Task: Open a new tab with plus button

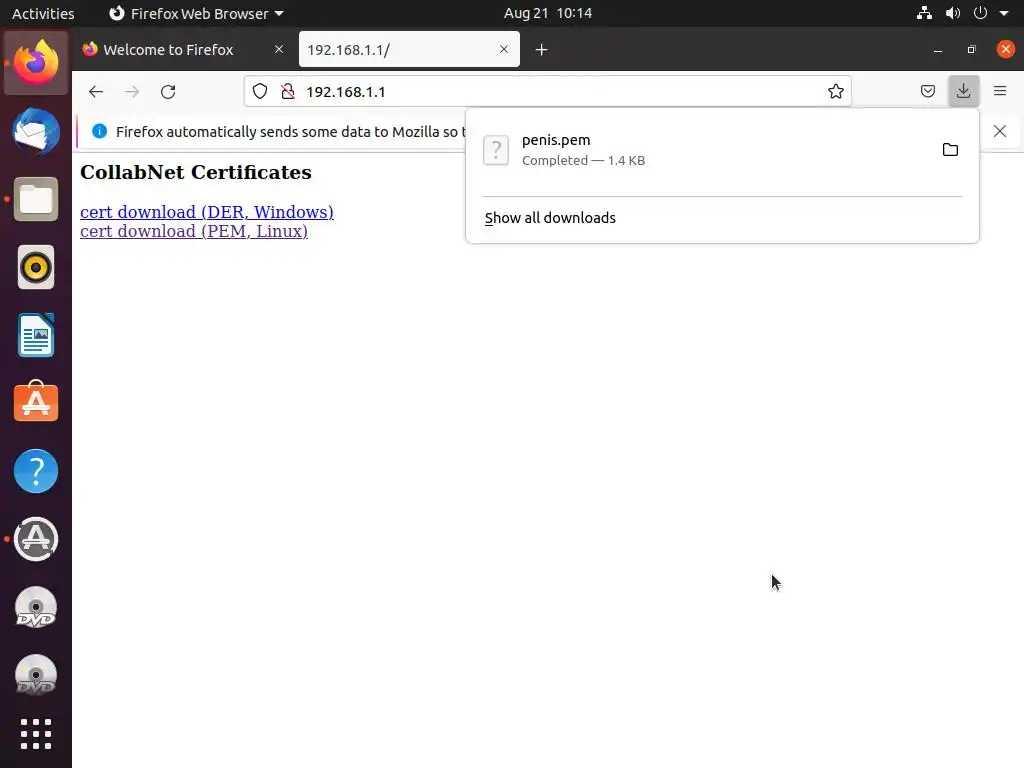Action: (541, 50)
